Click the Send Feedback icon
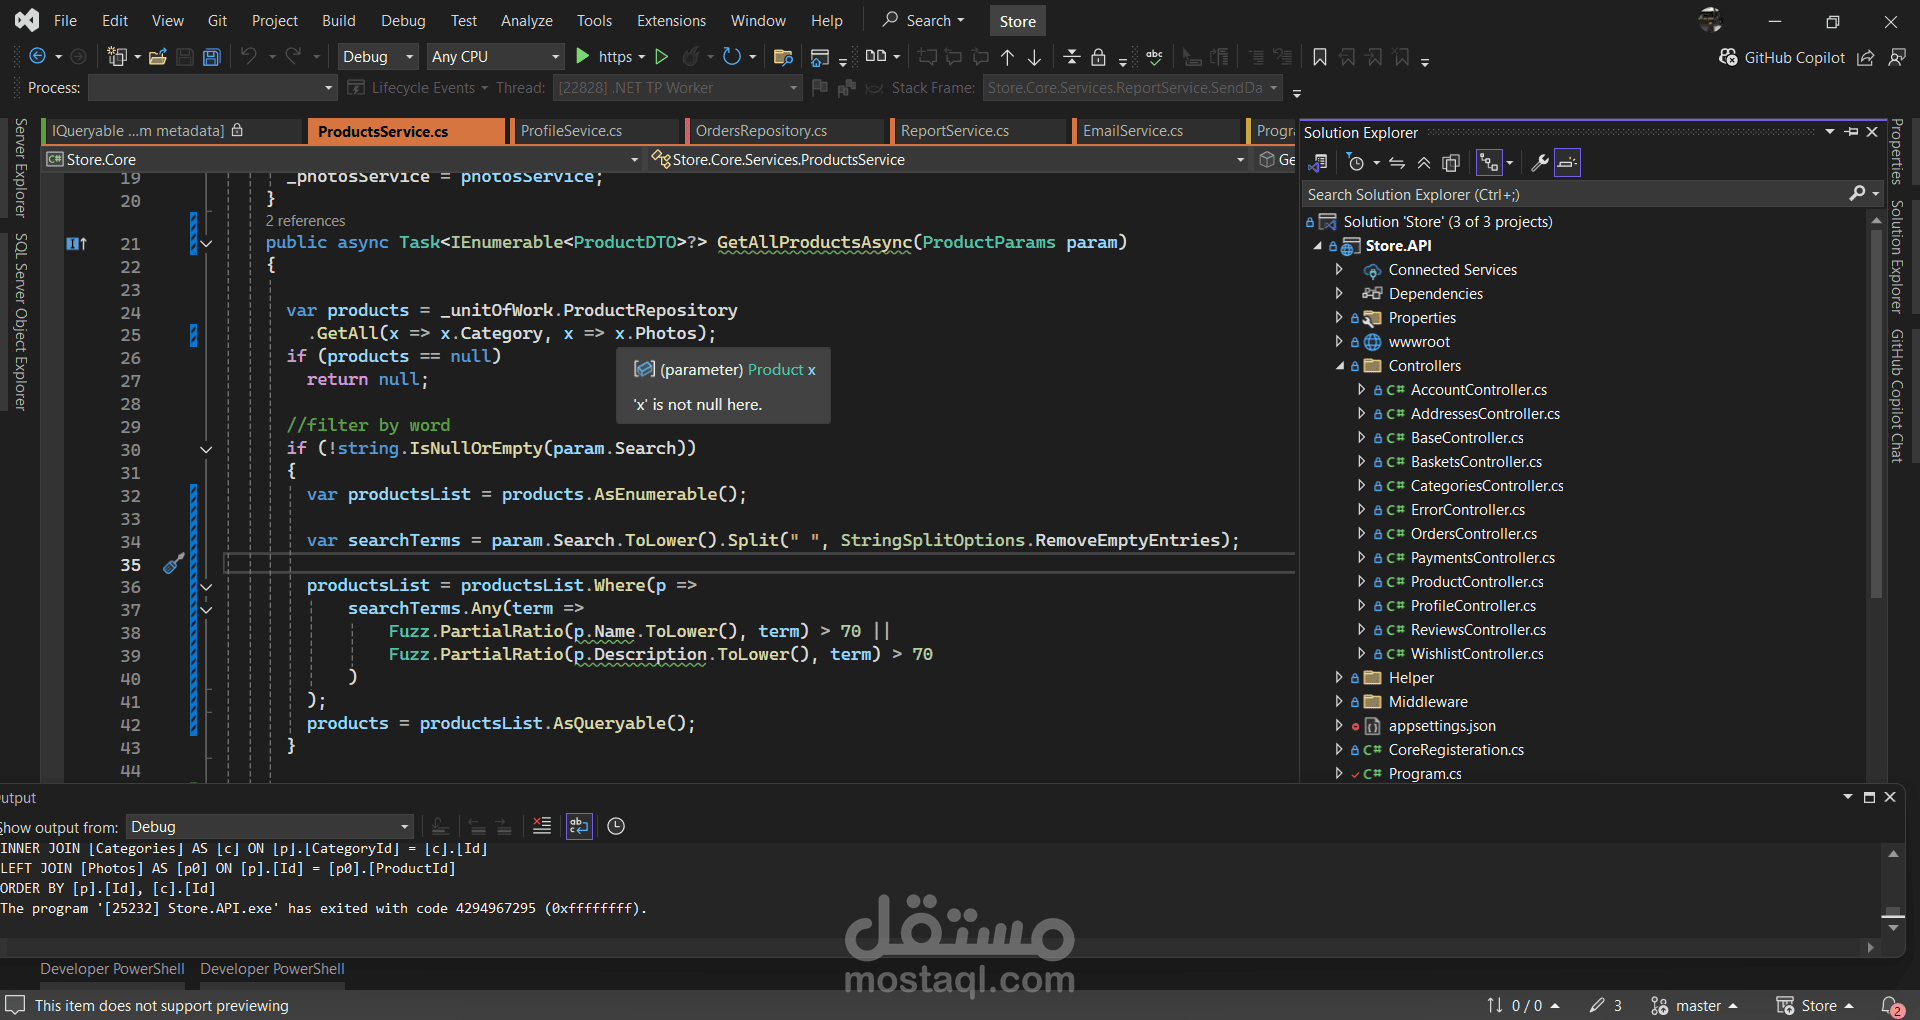Image resolution: width=1920 pixels, height=1020 pixels. click(x=1897, y=57)
